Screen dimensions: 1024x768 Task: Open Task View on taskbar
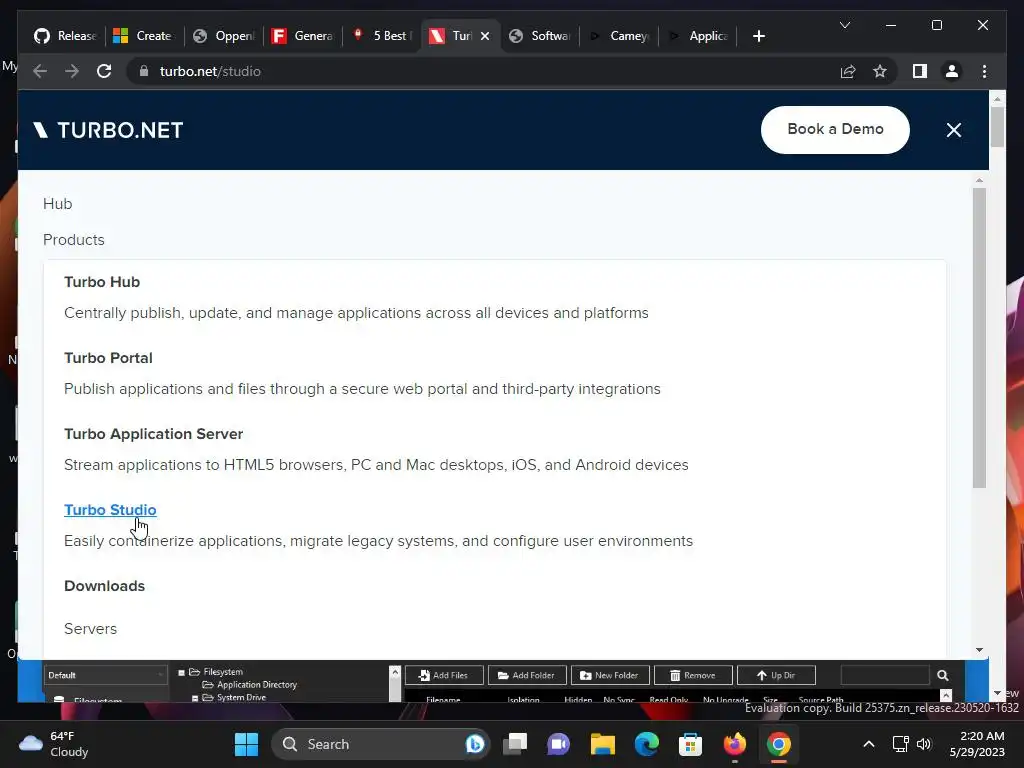[x=515, y=744]
